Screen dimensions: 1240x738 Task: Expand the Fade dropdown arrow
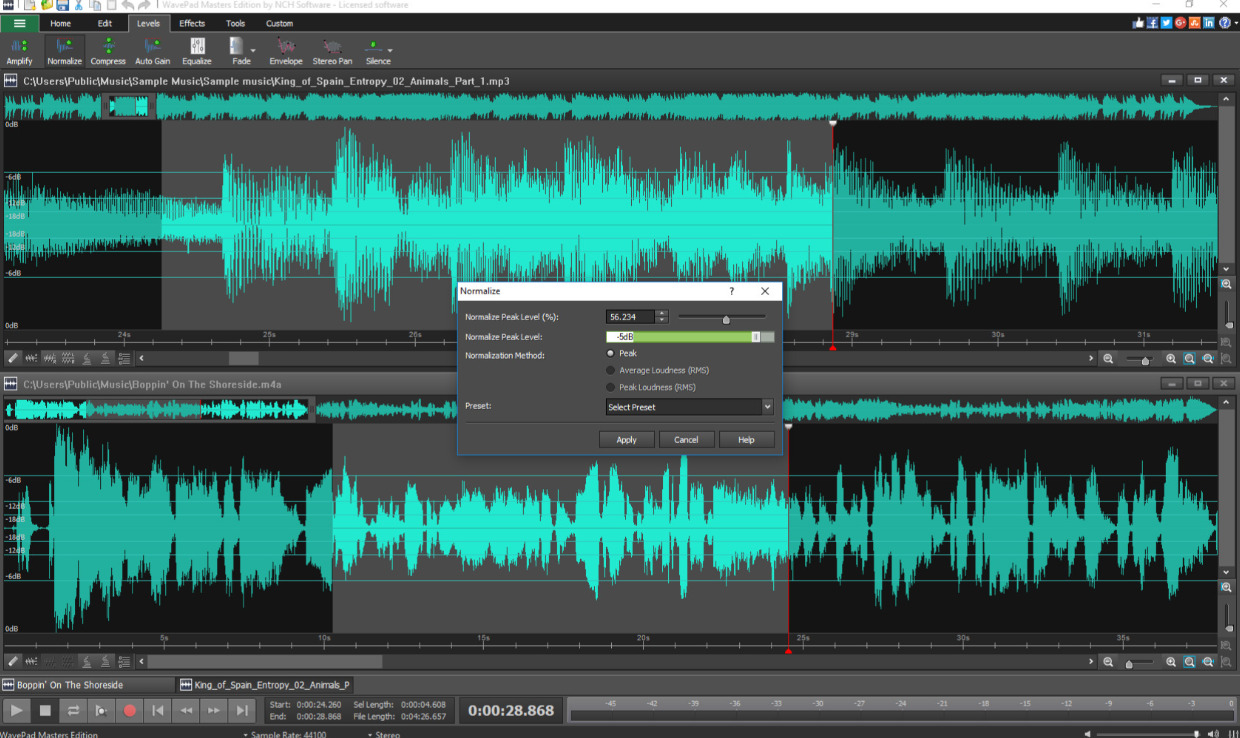pyautogui.click(x=253, y=50)
